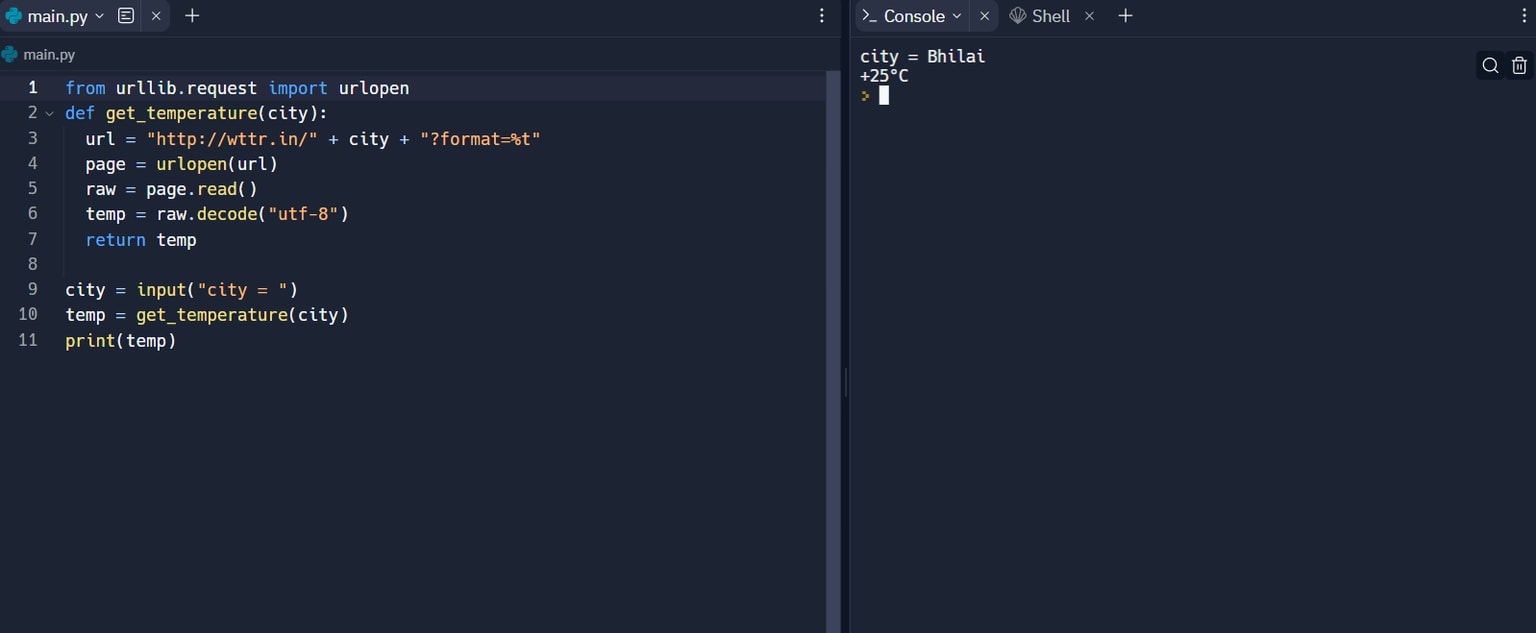
Task: Click the "http://wttr.in/" string literal
Action: (x=232, y=139)
